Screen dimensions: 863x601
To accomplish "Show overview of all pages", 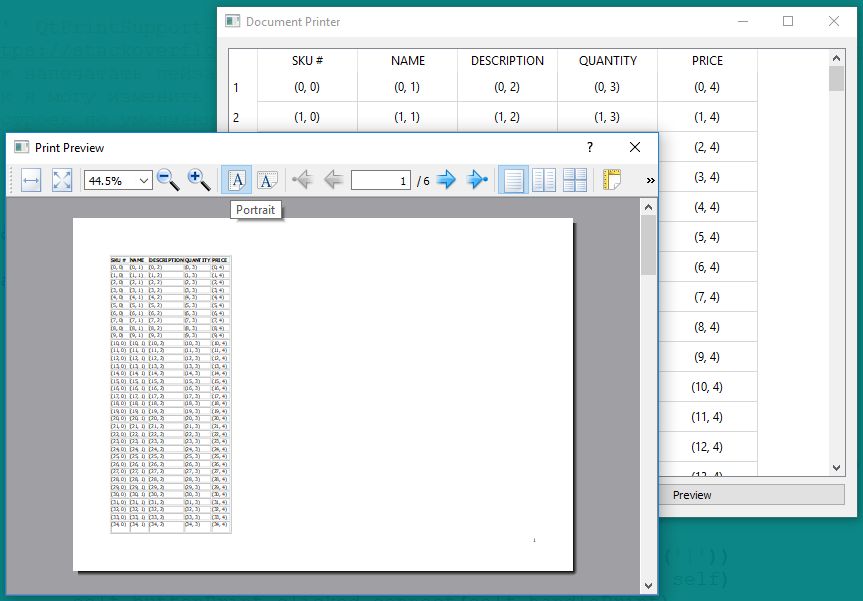I will 575,180.
